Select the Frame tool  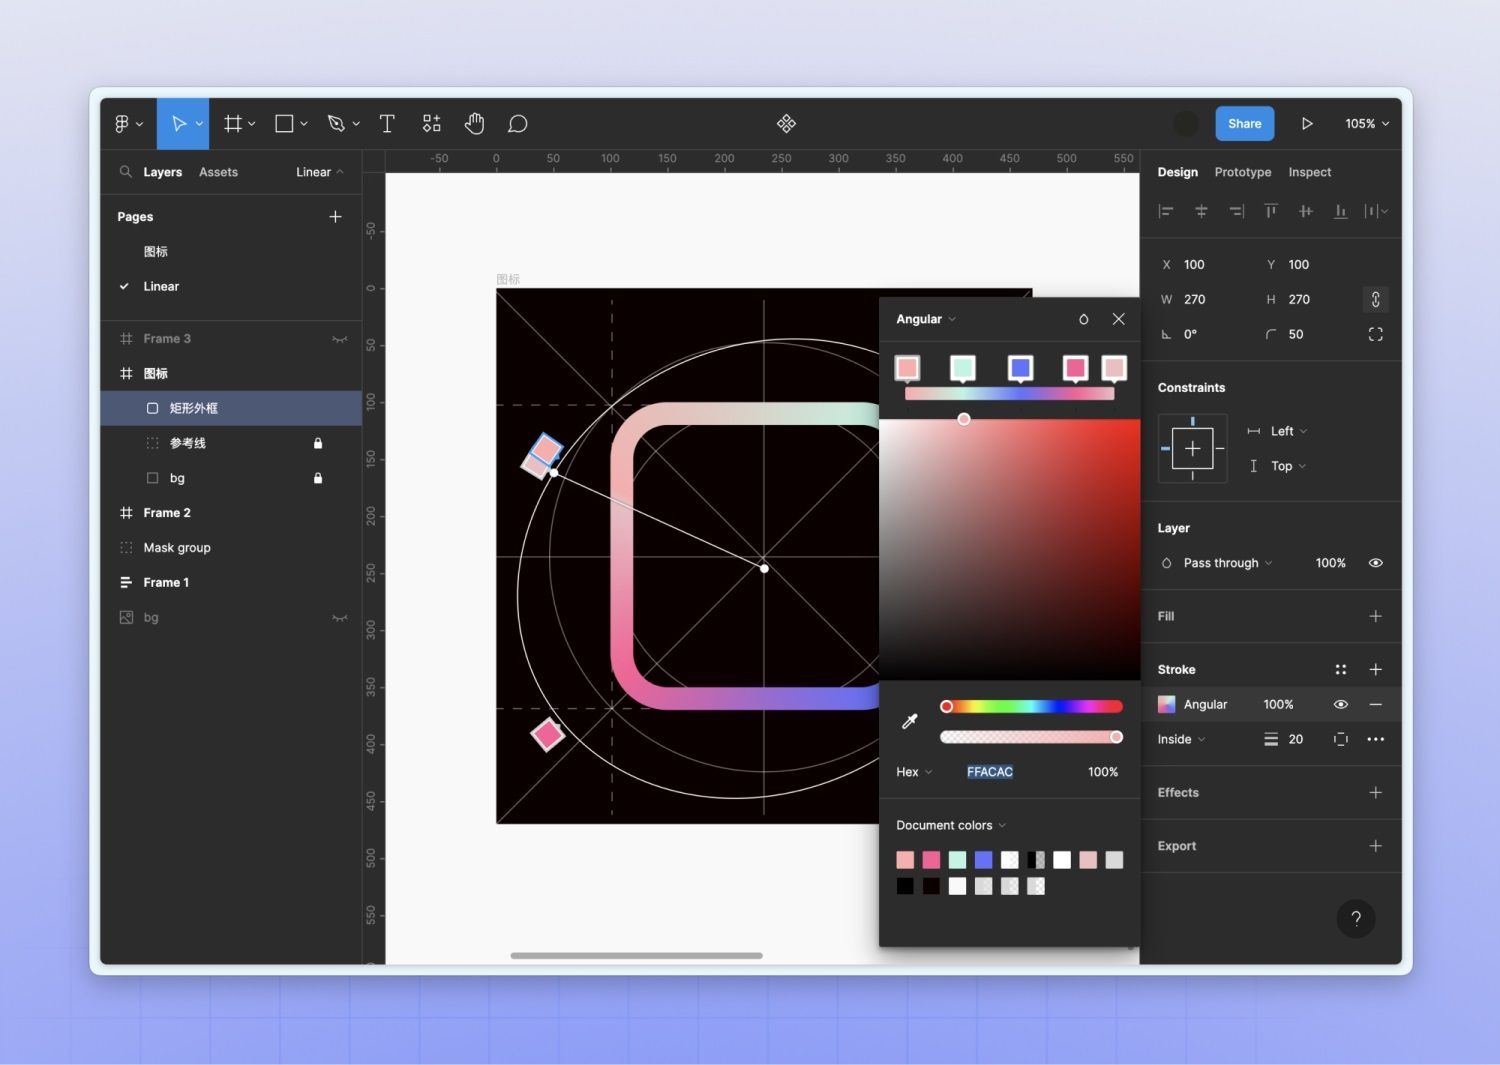(233, 124)
